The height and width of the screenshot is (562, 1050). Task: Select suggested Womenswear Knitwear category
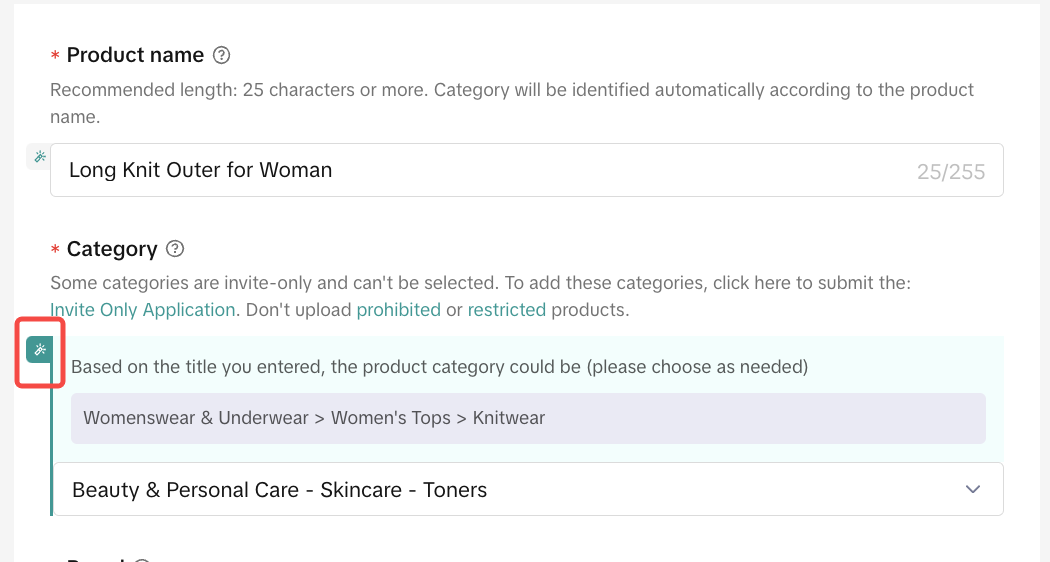point(314,418)
